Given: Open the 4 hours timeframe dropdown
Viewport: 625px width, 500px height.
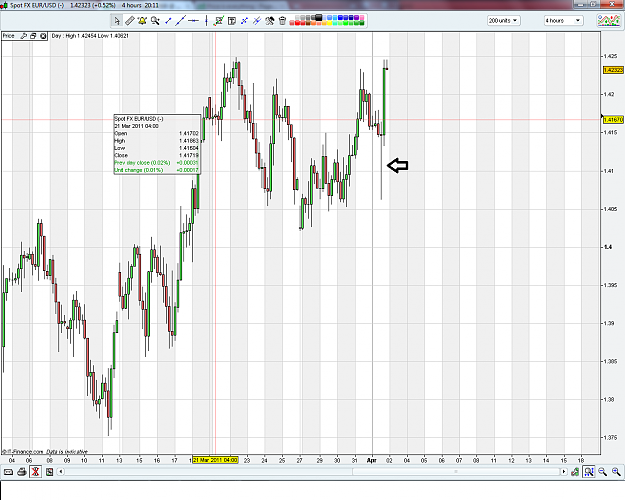Looking at the screenshot, I should point(563,20).
